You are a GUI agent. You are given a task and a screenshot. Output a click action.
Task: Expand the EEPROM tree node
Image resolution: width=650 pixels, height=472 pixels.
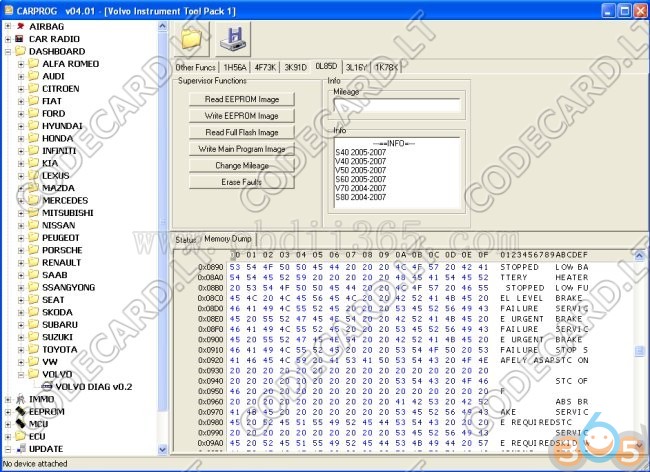pos(8,411)
